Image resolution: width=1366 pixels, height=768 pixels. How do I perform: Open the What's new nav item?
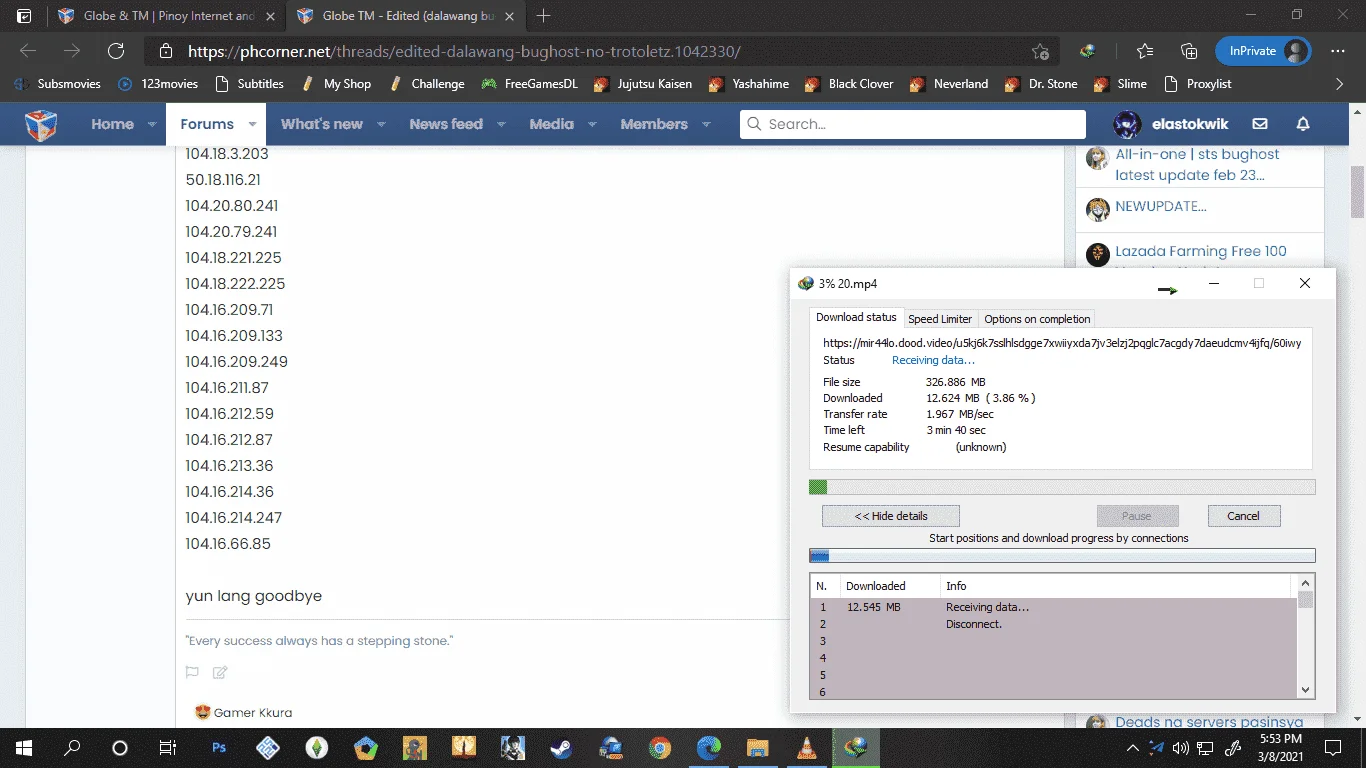322,124
